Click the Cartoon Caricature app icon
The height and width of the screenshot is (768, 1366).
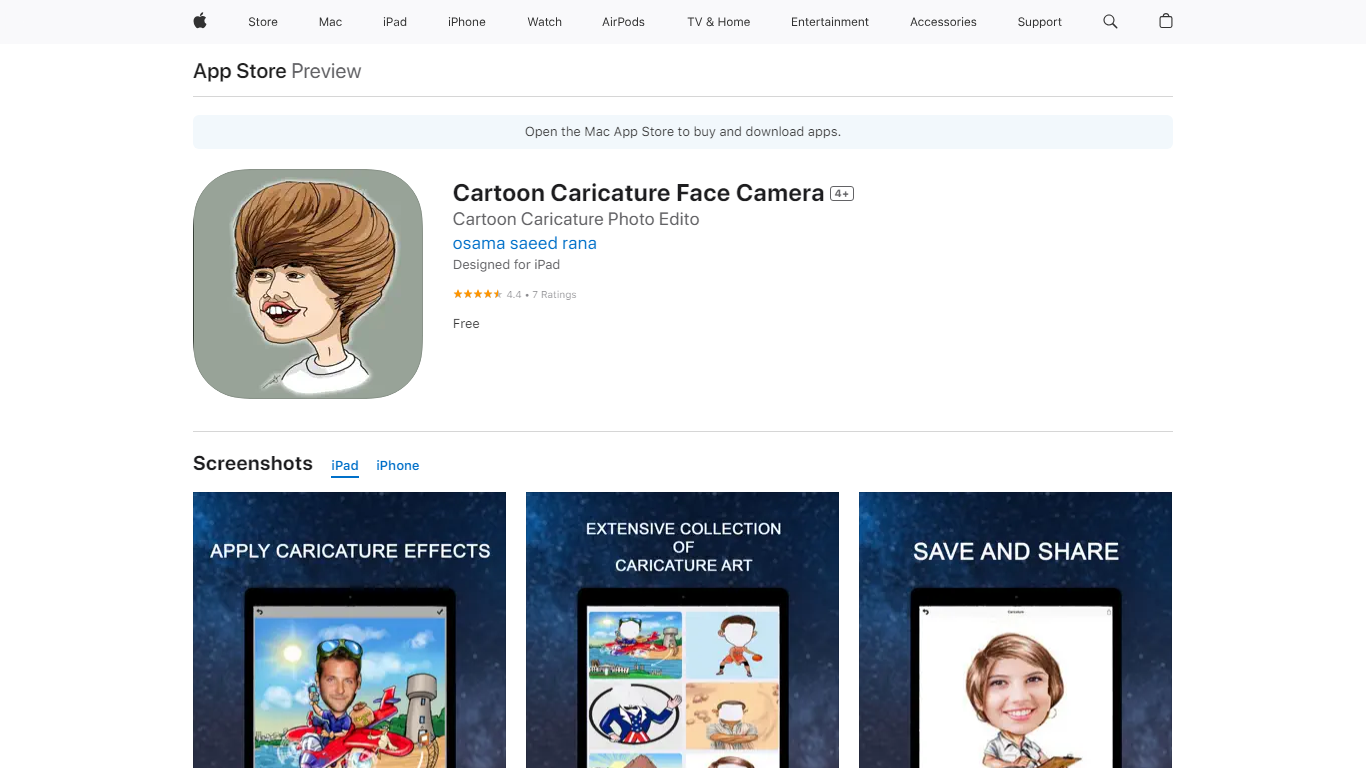tap(308, 284)
